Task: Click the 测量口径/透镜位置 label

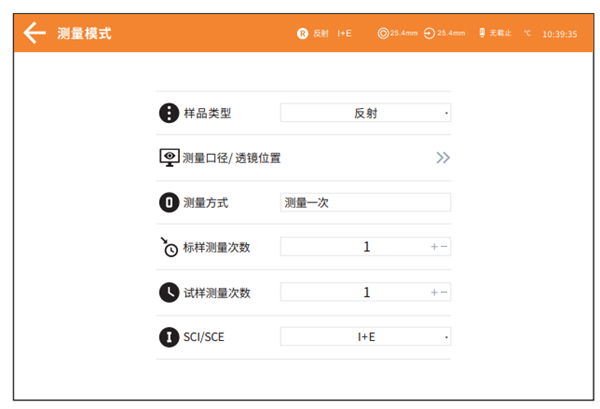Action: point(231,158)
